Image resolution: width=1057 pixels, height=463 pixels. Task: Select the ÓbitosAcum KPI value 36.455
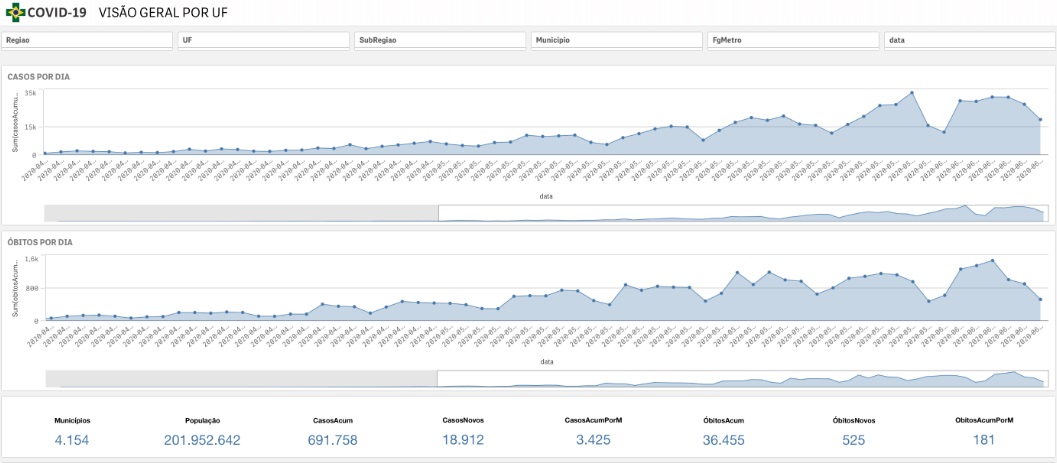tap(722, 440)
